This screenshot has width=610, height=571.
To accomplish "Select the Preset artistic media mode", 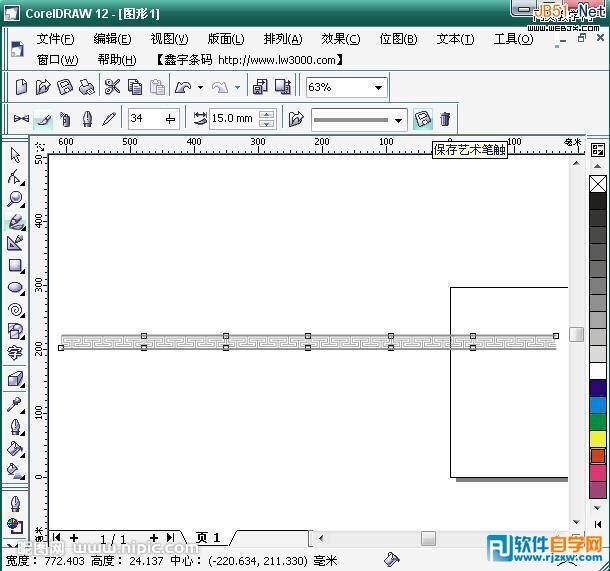I will tap(21, 119).
